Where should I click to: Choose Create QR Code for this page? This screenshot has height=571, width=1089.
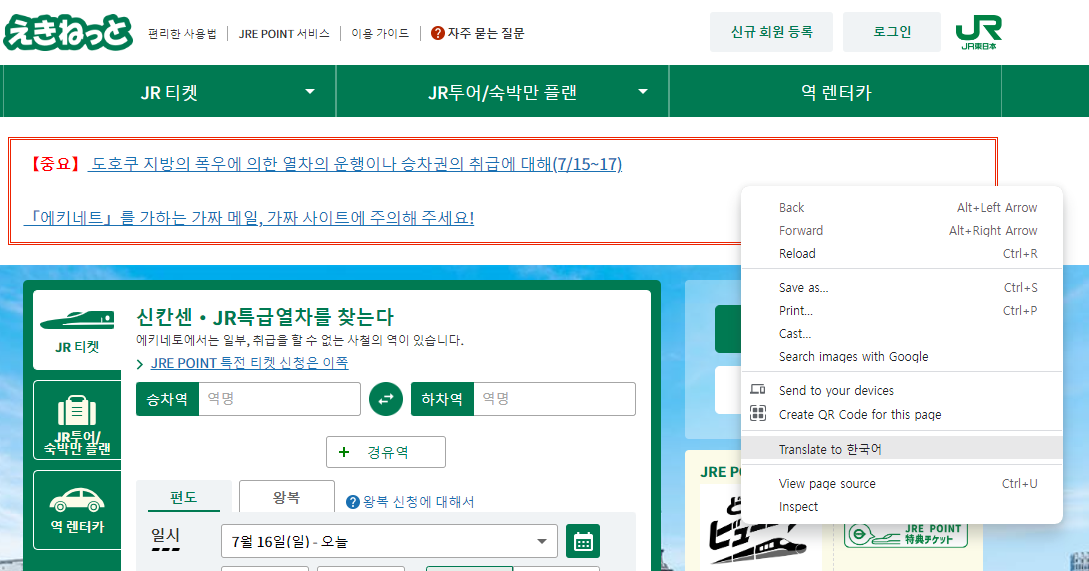point(901,415)
